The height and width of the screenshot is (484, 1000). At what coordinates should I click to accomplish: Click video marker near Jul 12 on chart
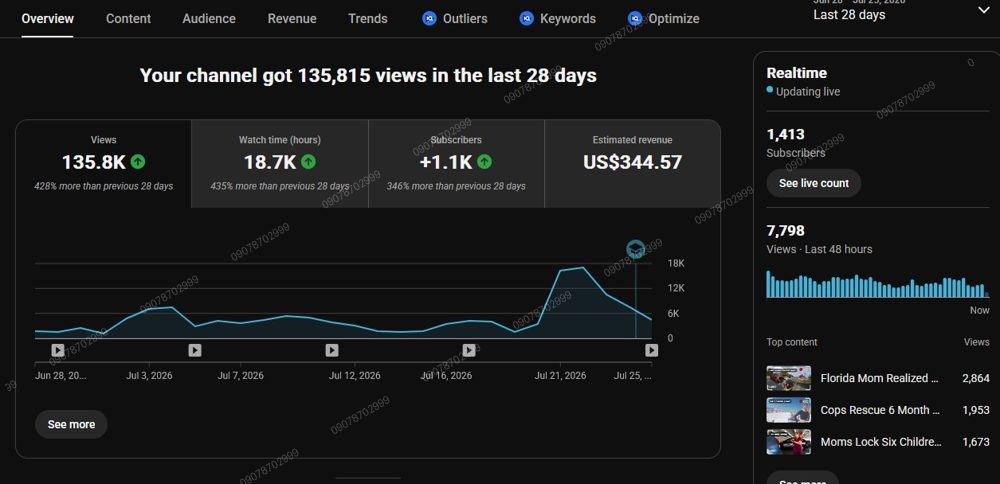coord(332,350)
